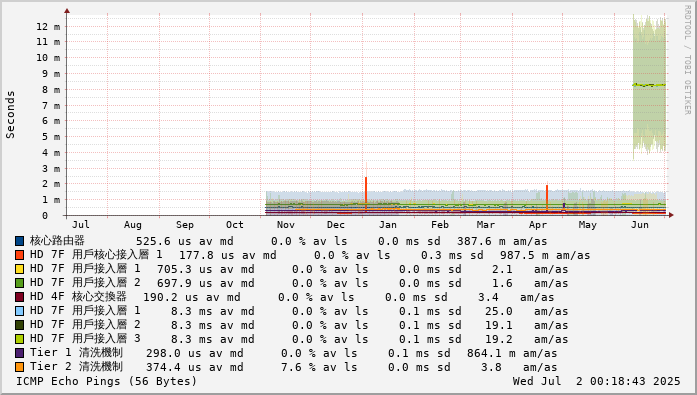Click the dark olive swatch on the 19.1 am/as row
Viewport: 697px width, 395px height.
[x=20, y=325]
